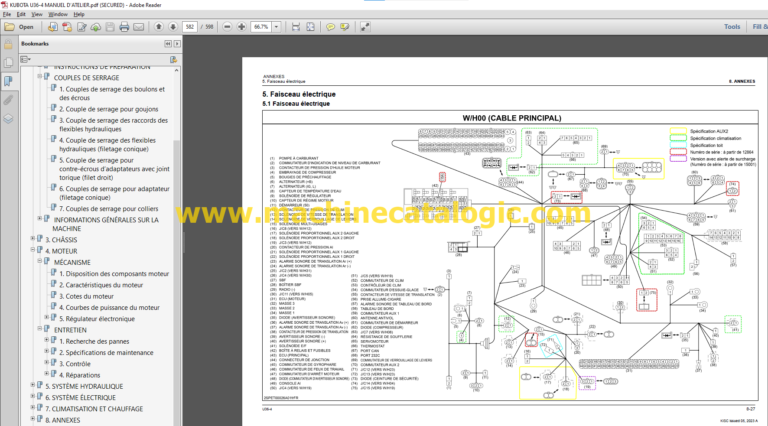Open bookmark 2. Spécifications de maintenance
The height and width of the screenshot is (426, 768).
coord(106,353)
